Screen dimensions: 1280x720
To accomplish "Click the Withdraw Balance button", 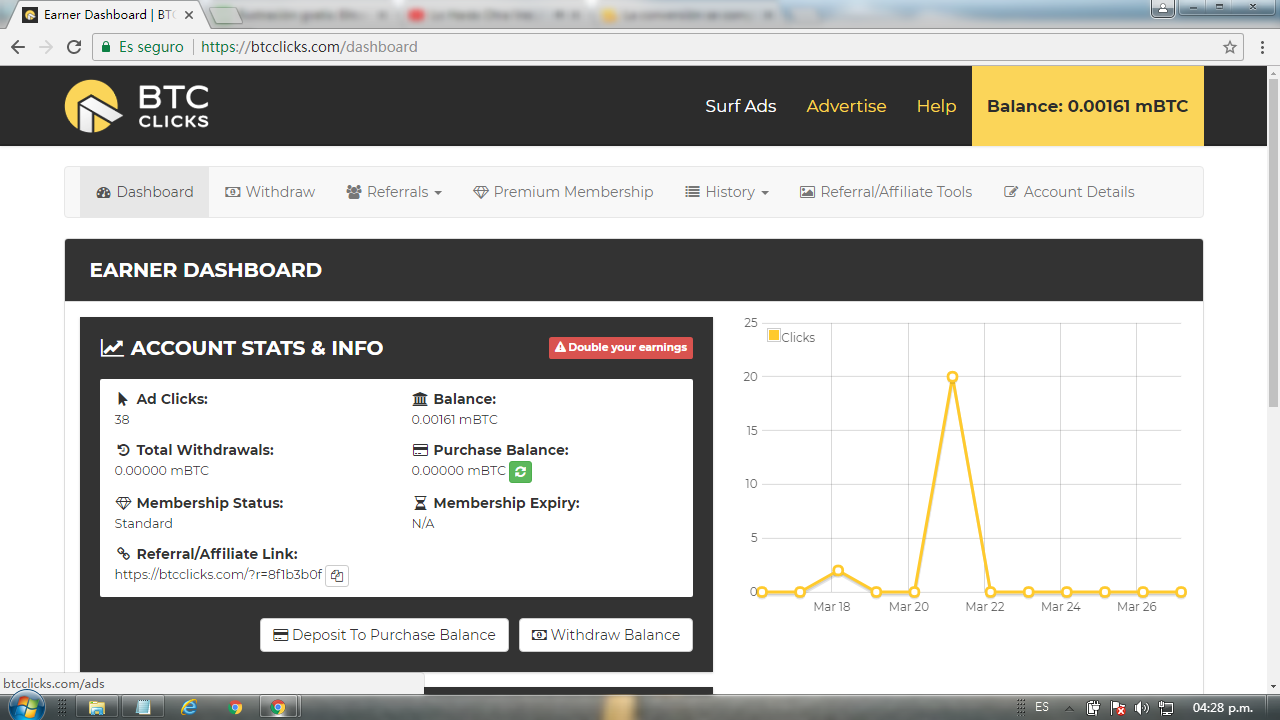I will [606, 635].
